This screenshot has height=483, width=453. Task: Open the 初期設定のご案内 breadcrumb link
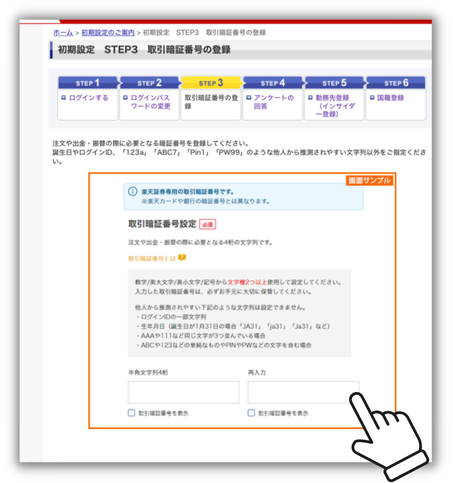108,33
